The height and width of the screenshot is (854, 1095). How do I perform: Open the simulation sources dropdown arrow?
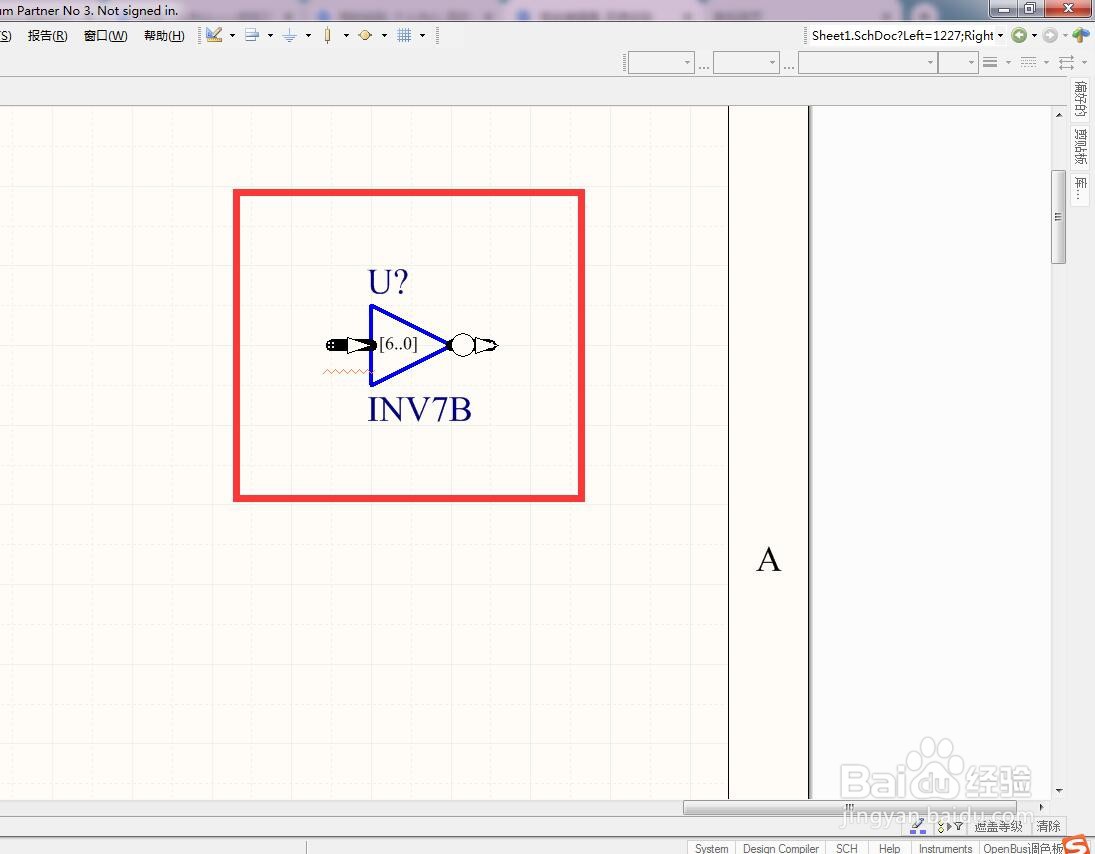384,35
